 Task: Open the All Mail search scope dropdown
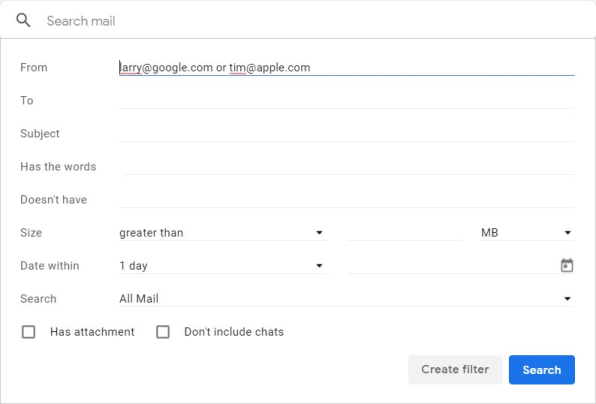(347, 299)
